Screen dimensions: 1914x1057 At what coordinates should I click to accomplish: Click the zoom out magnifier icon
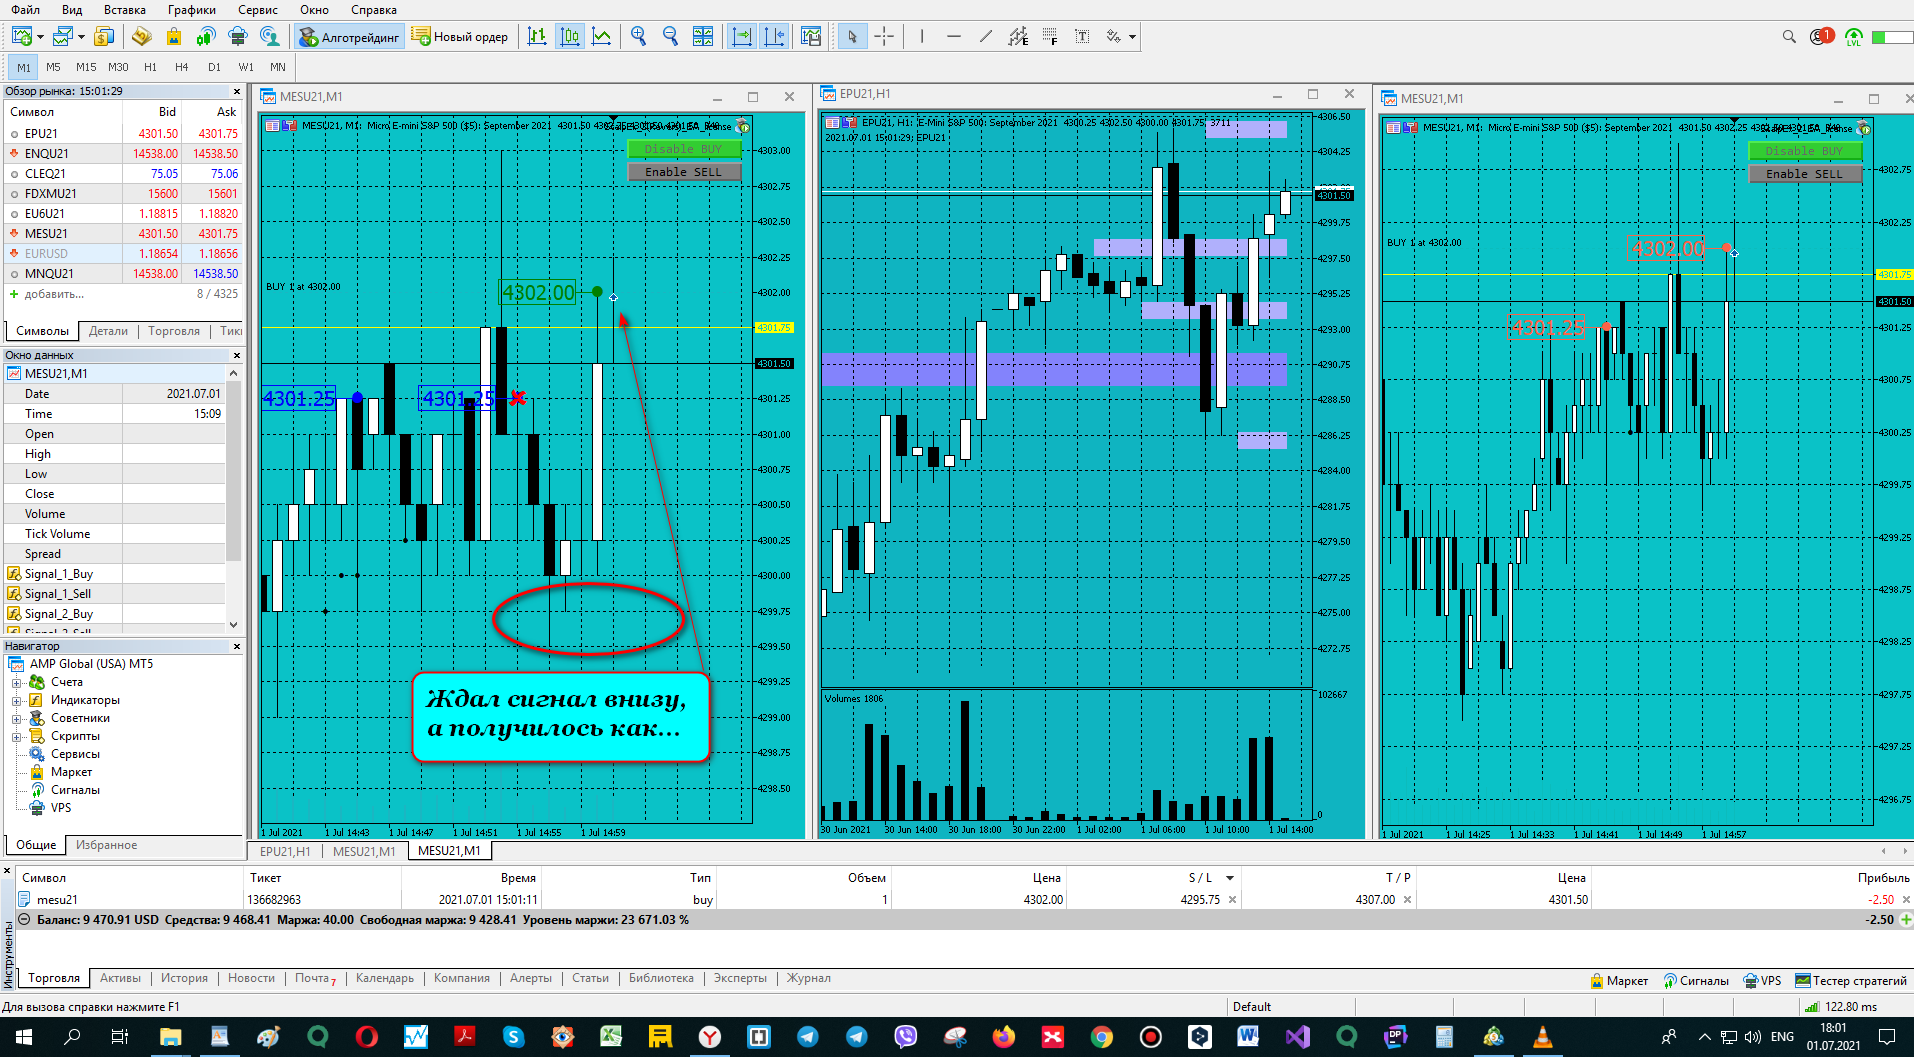[671, 37]
